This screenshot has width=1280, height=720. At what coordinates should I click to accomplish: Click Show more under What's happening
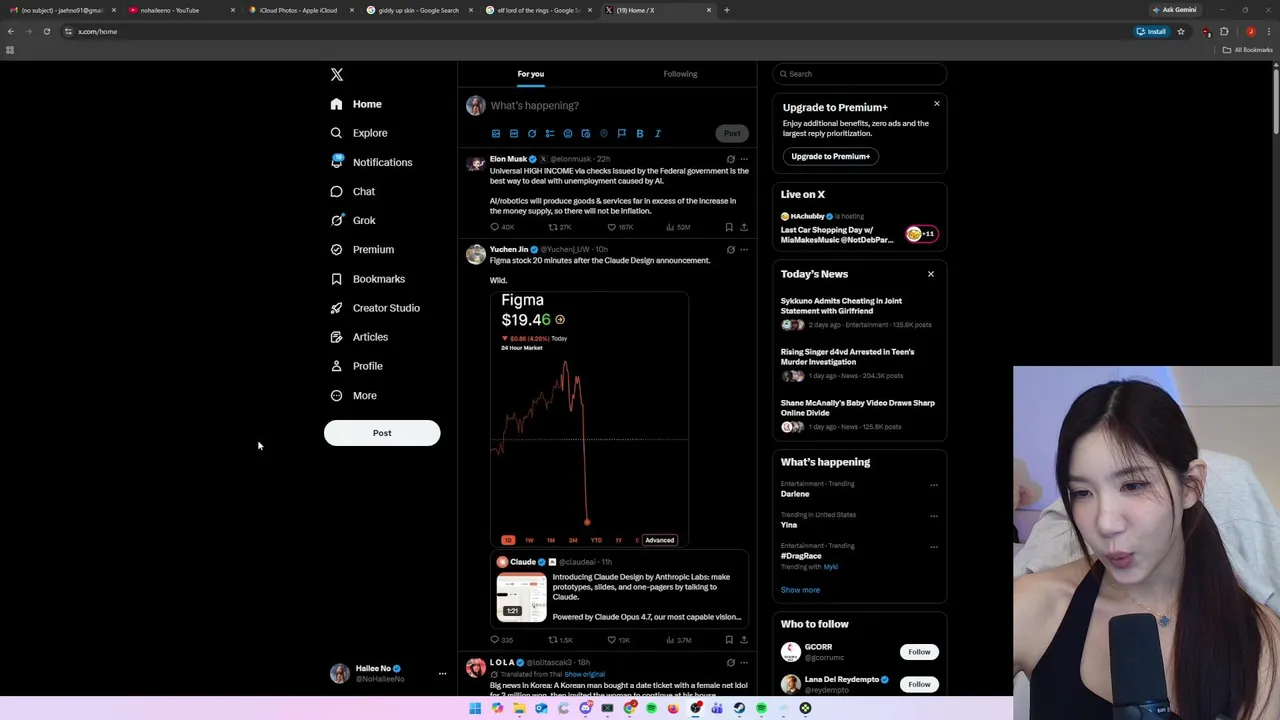tap(800, 590)
